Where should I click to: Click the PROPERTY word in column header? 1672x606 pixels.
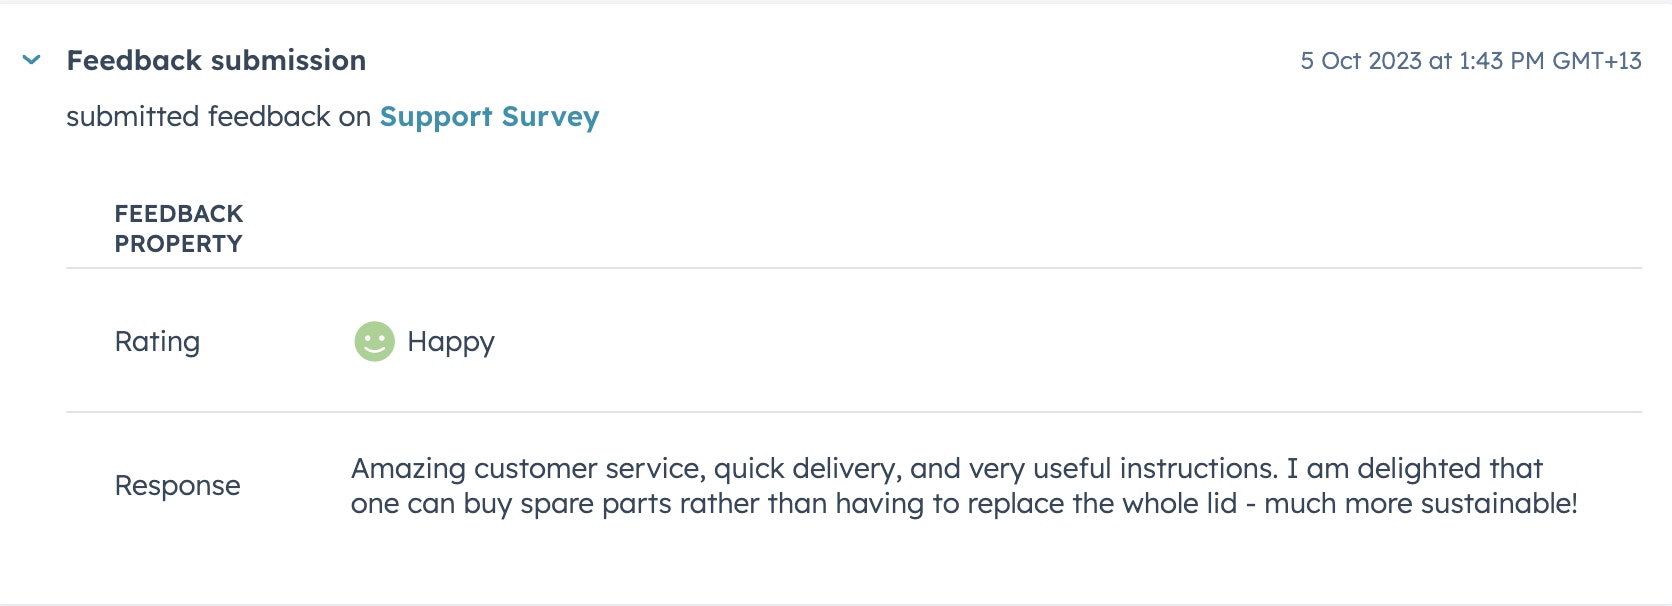click(178, 244)
